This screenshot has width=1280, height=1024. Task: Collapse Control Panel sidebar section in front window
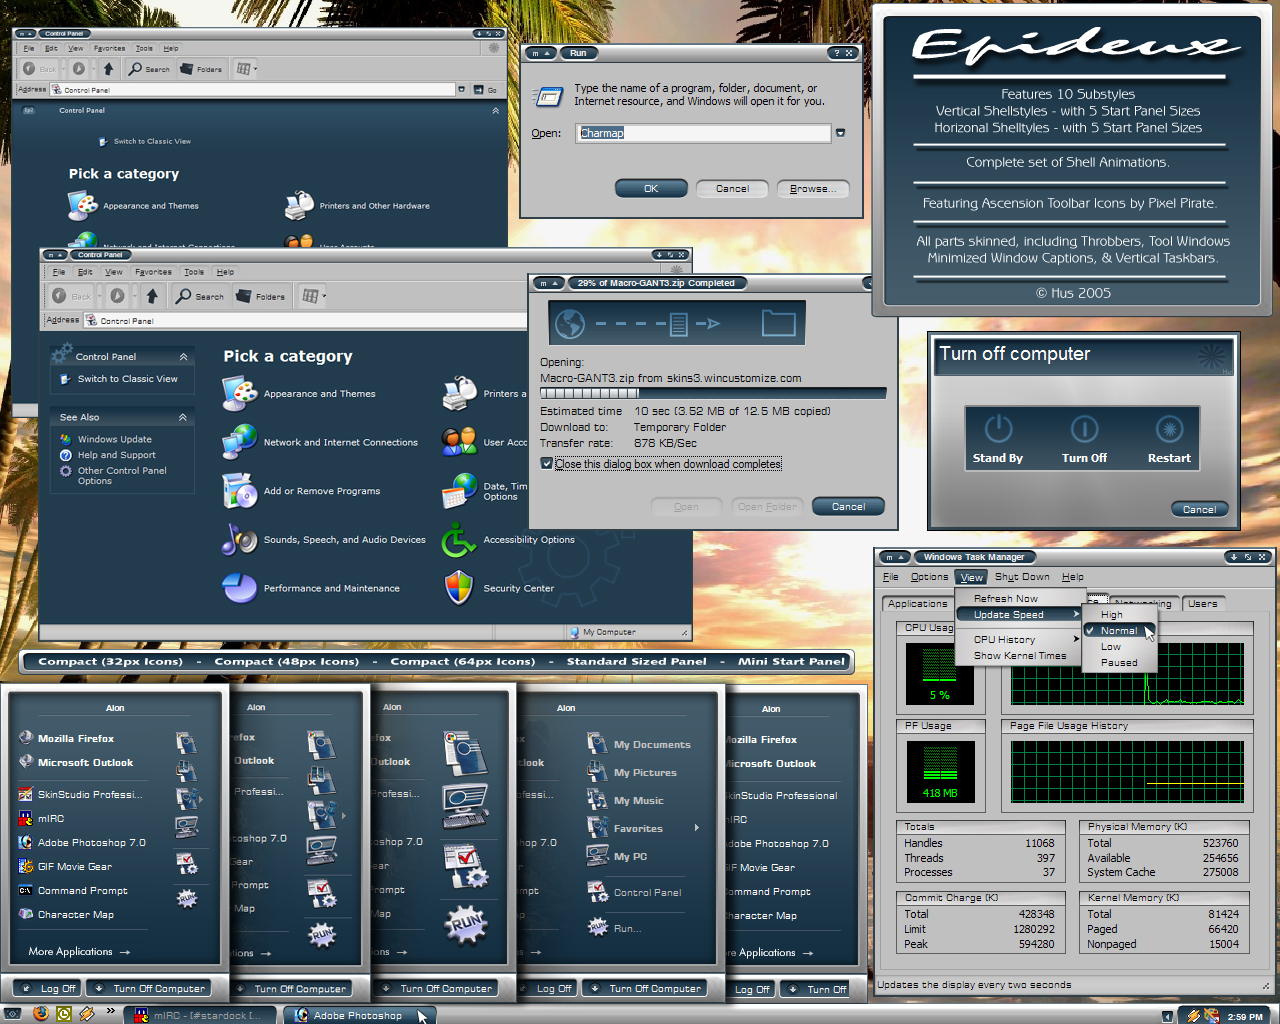[183, 357]
